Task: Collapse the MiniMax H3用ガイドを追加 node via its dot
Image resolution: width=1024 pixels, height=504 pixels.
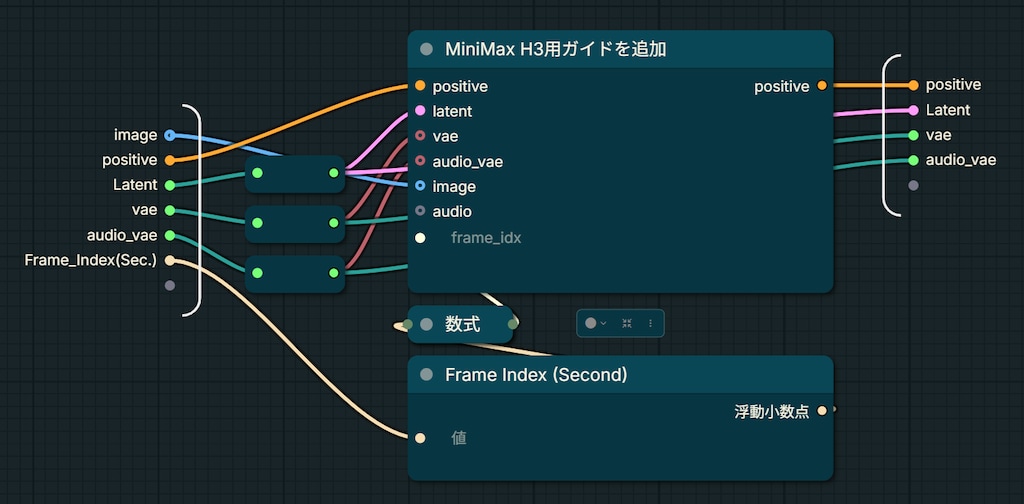Action: [426, 50]
